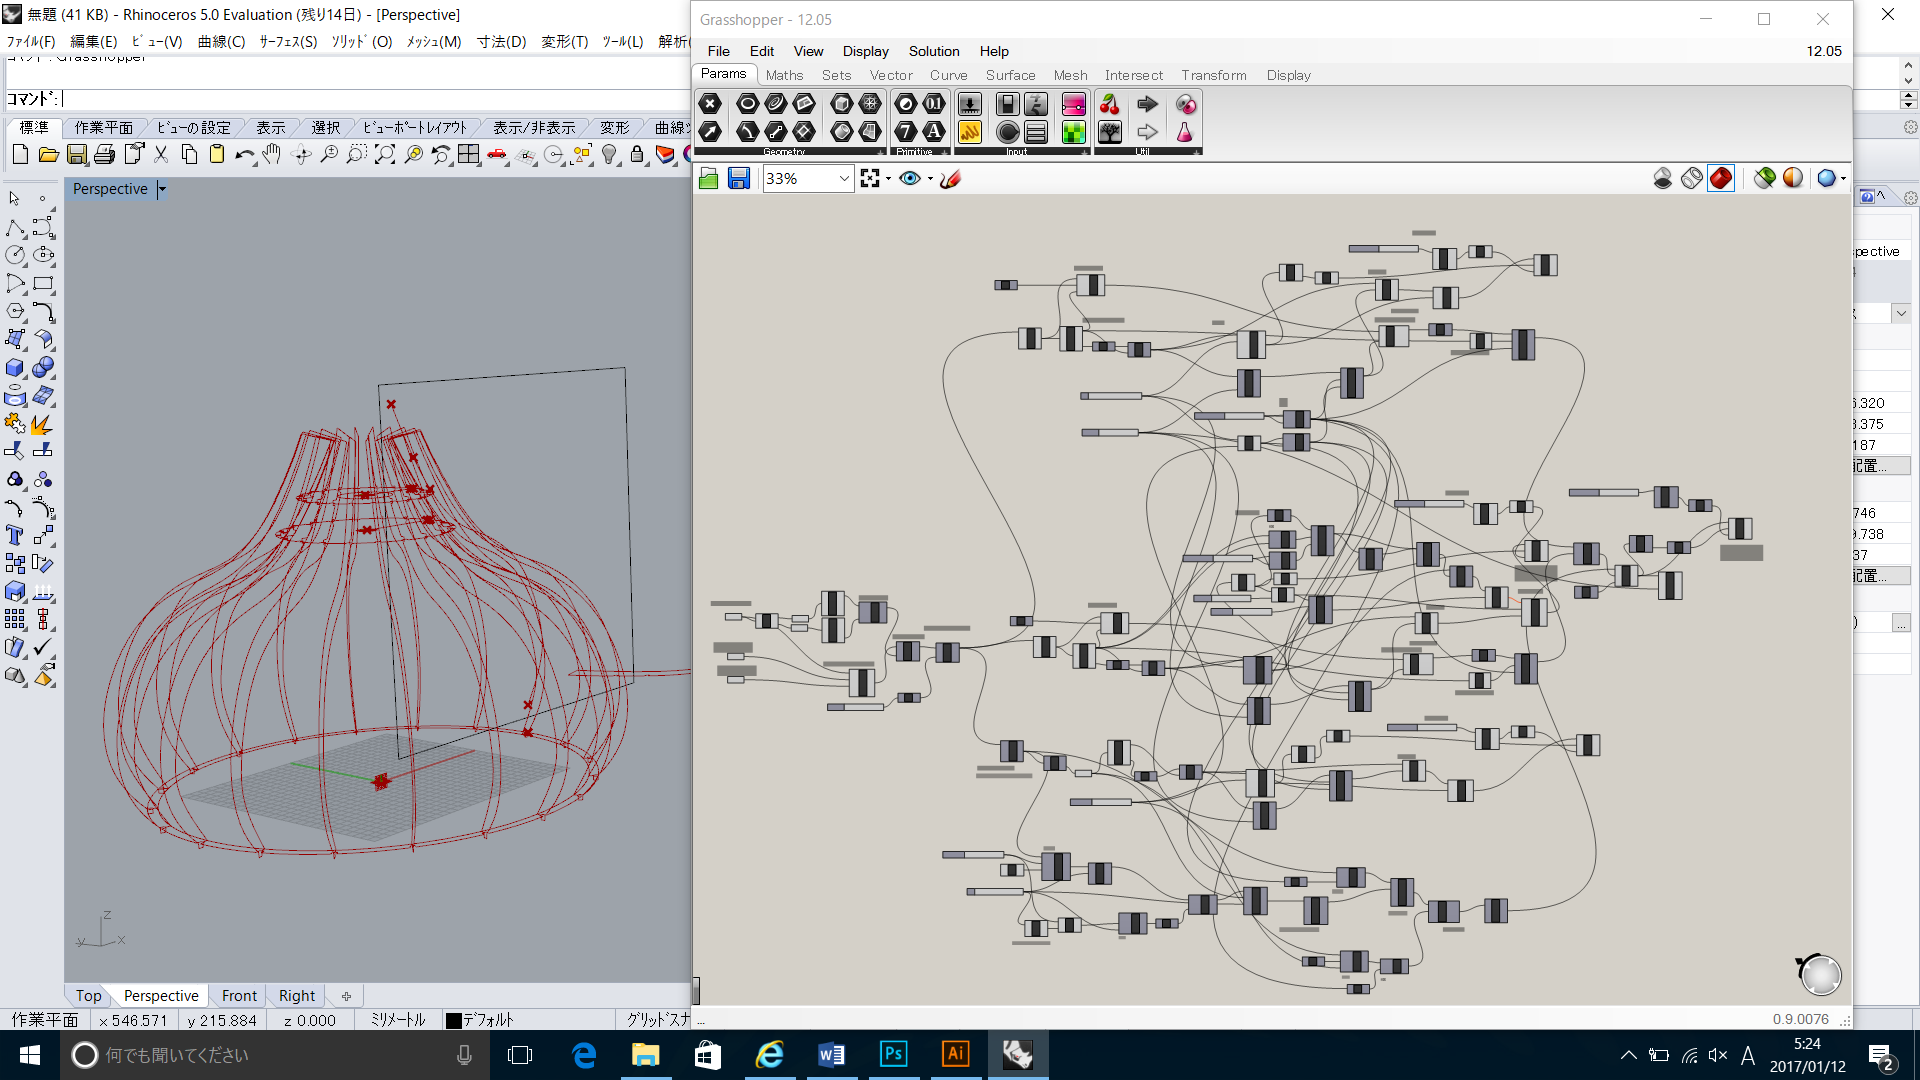Pick the Circle parameter in Grasshopper

click(x=747, y=104)
